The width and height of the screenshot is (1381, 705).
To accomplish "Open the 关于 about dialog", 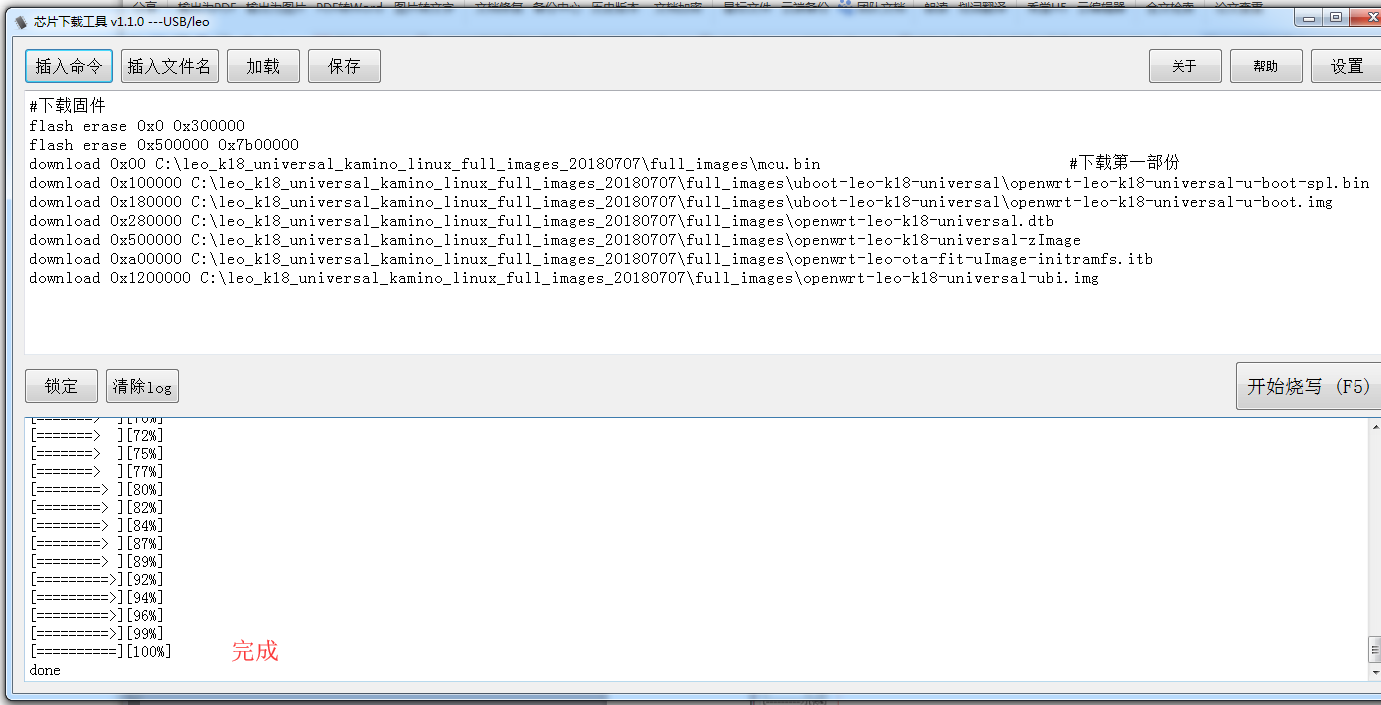I will point(1185,66).
